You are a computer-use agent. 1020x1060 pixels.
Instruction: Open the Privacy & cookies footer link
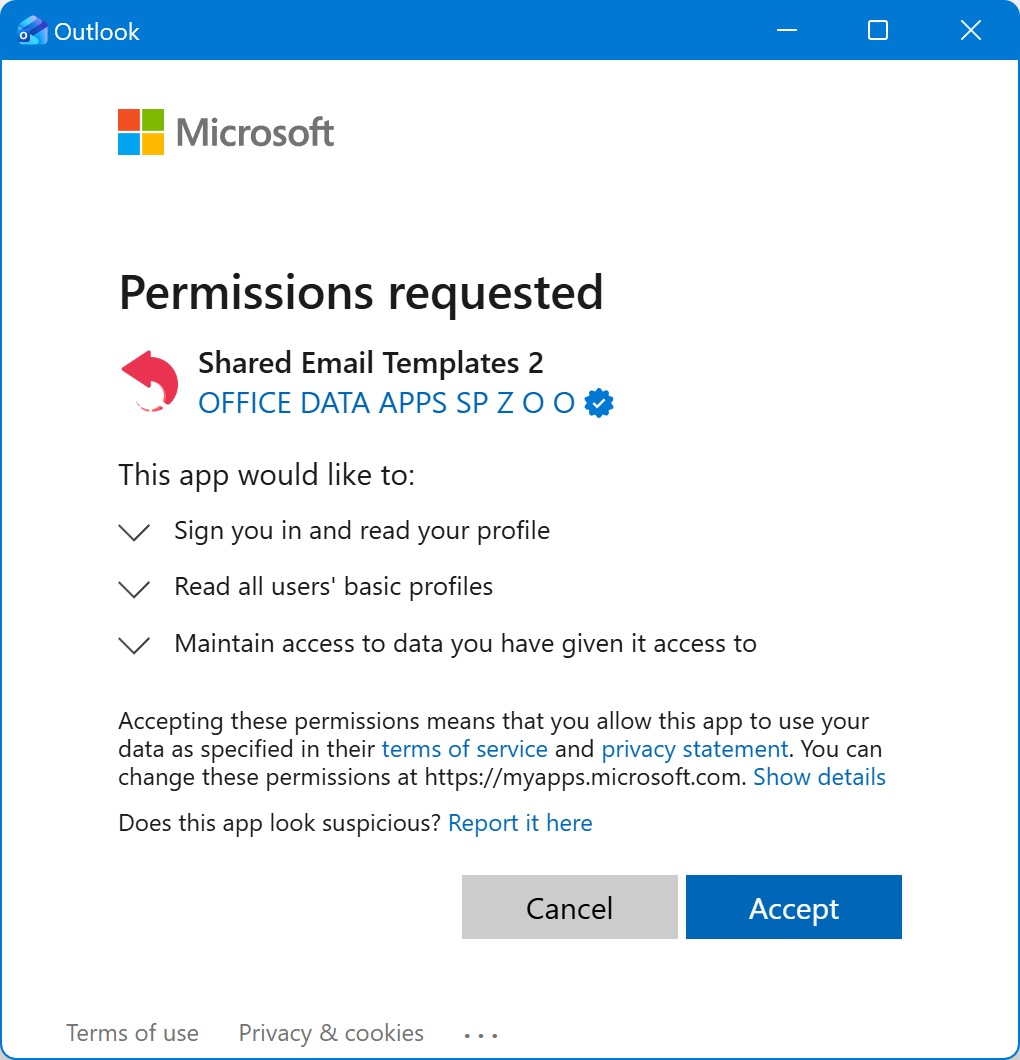tap(331, 1033)
